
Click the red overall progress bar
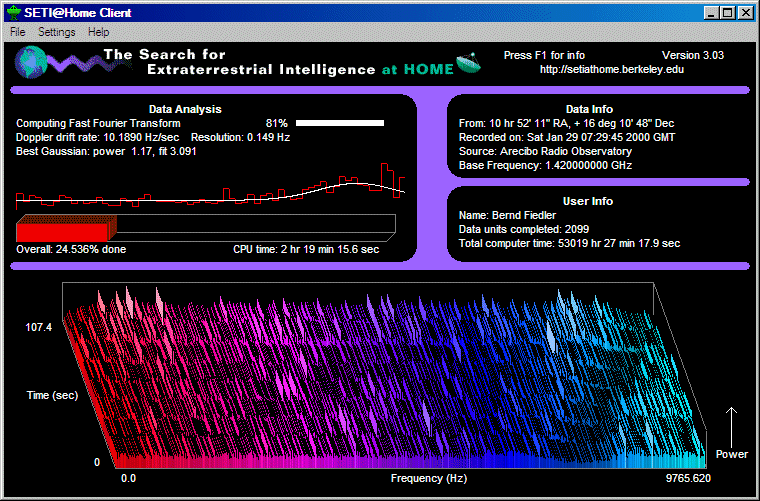pos(66,229)
